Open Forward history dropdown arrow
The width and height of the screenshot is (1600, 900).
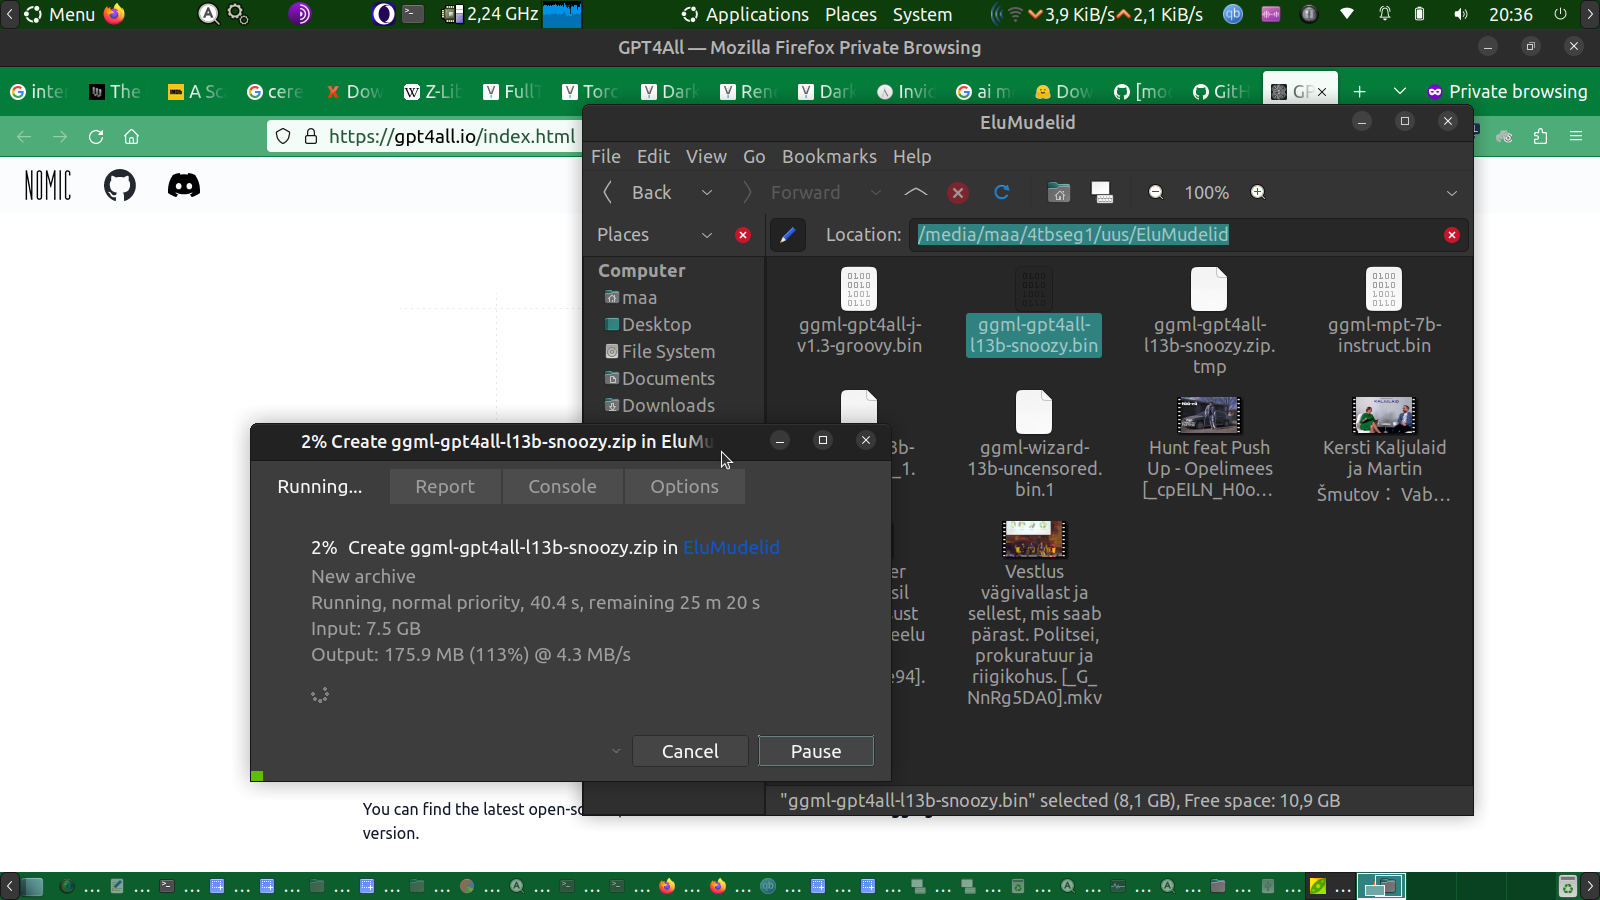point(876,192)
